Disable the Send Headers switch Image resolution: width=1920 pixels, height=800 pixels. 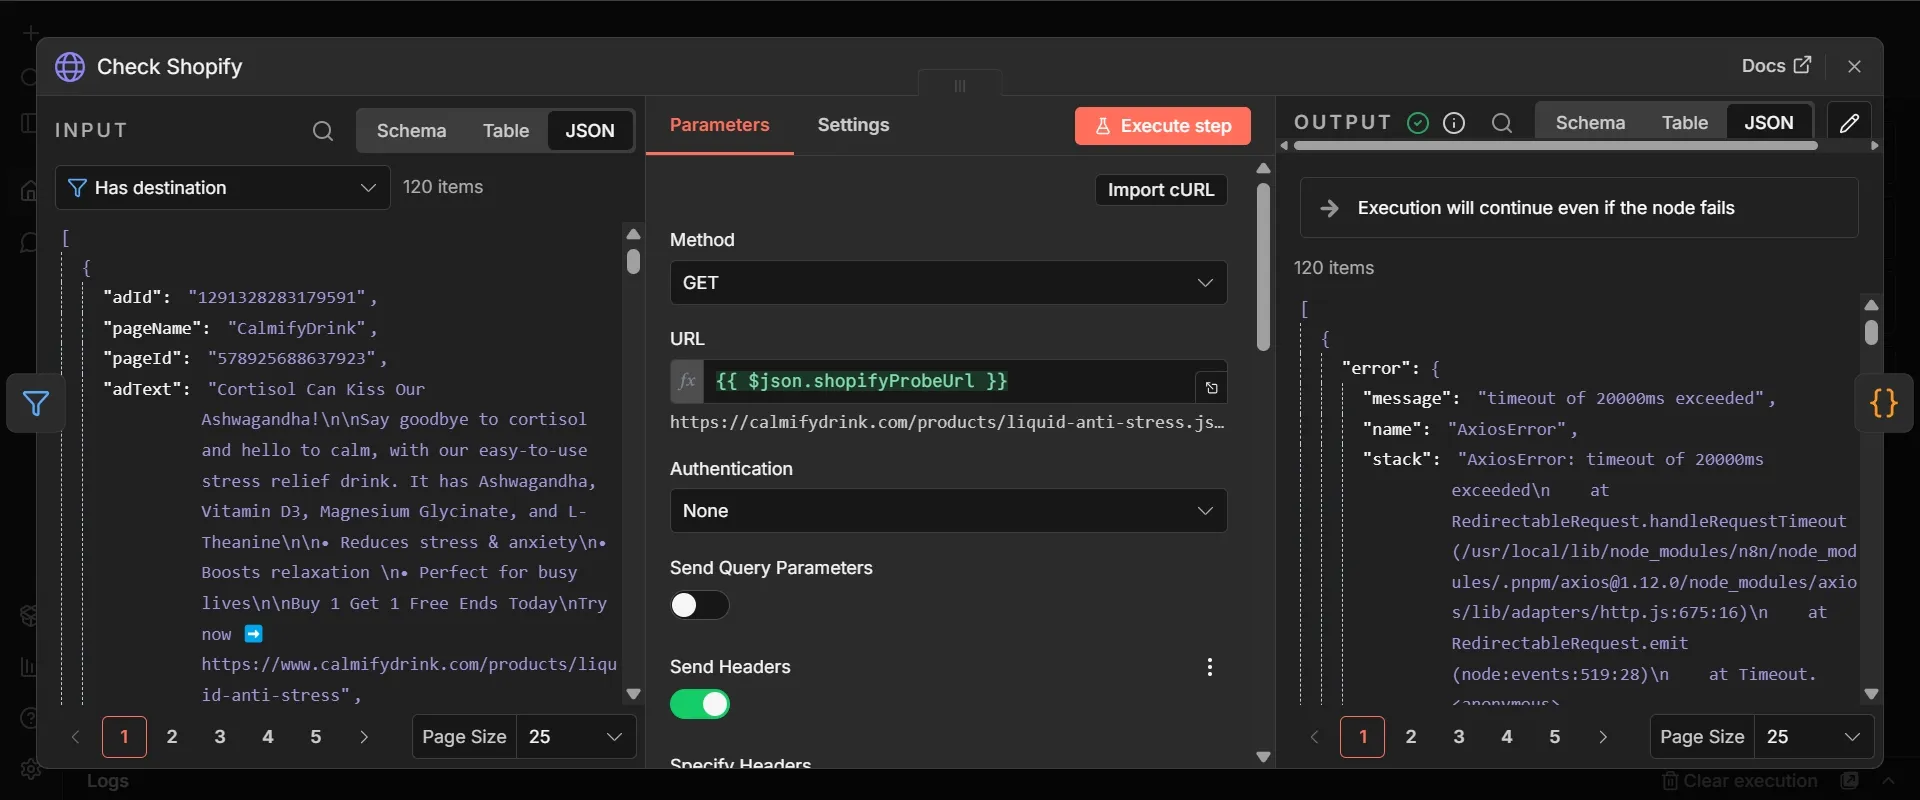pos(699,704)
